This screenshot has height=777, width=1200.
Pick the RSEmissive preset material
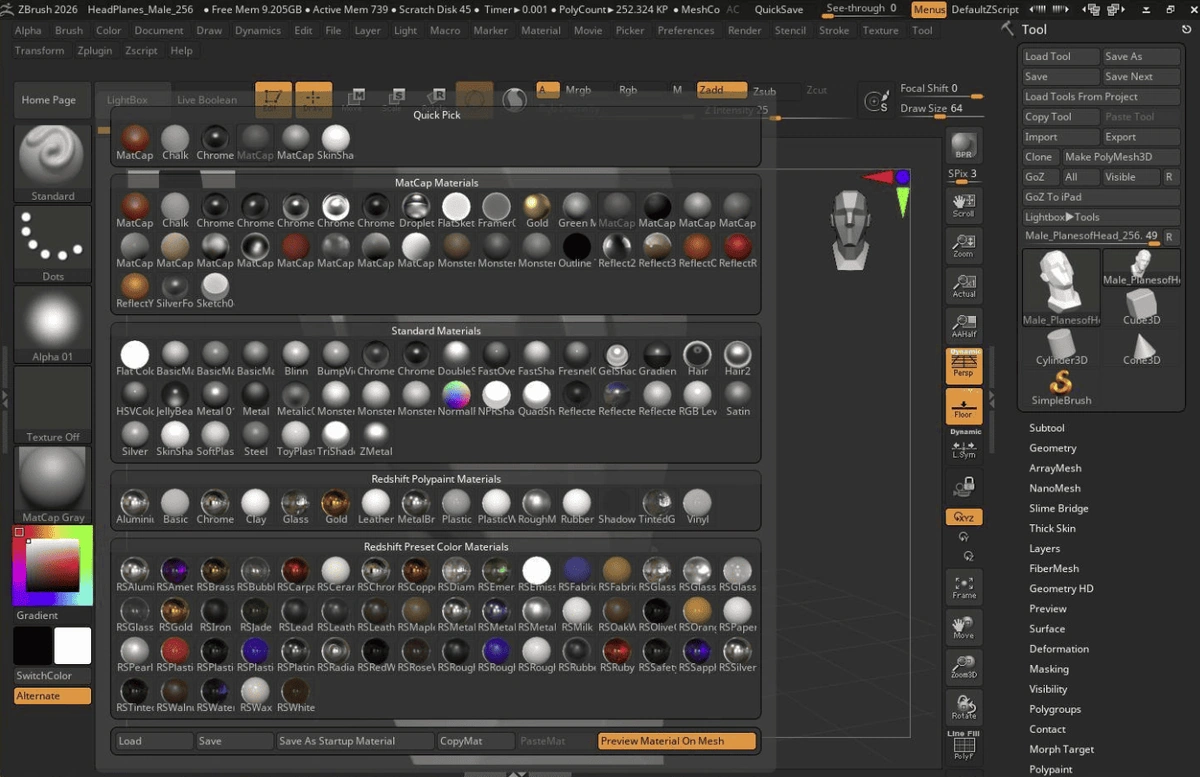coord(536,575)
